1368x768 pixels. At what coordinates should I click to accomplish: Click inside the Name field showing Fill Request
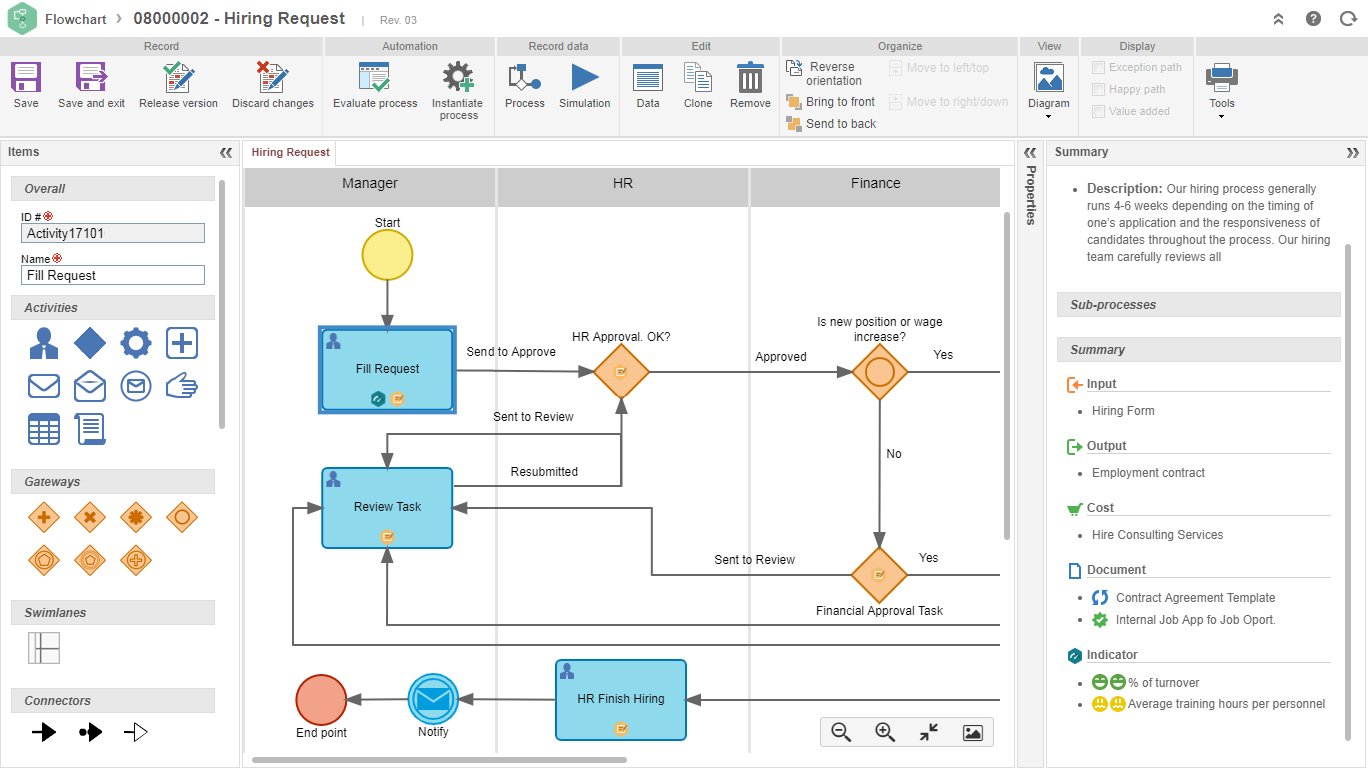point(112,275)
